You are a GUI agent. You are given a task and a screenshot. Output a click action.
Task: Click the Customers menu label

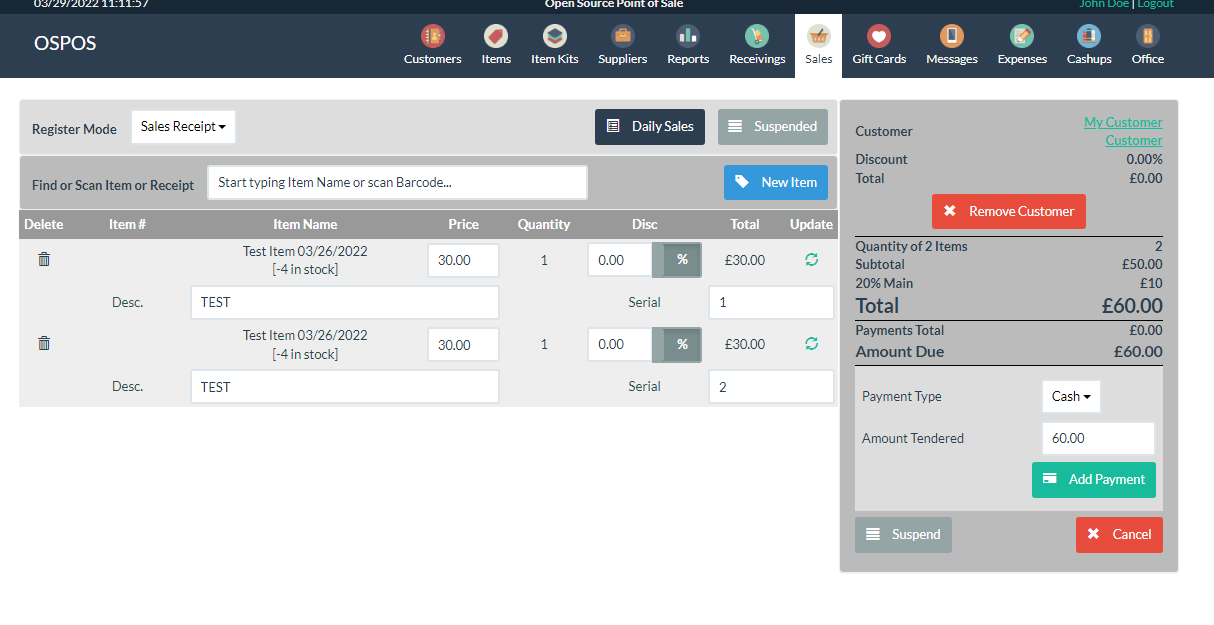coord(433,59)
